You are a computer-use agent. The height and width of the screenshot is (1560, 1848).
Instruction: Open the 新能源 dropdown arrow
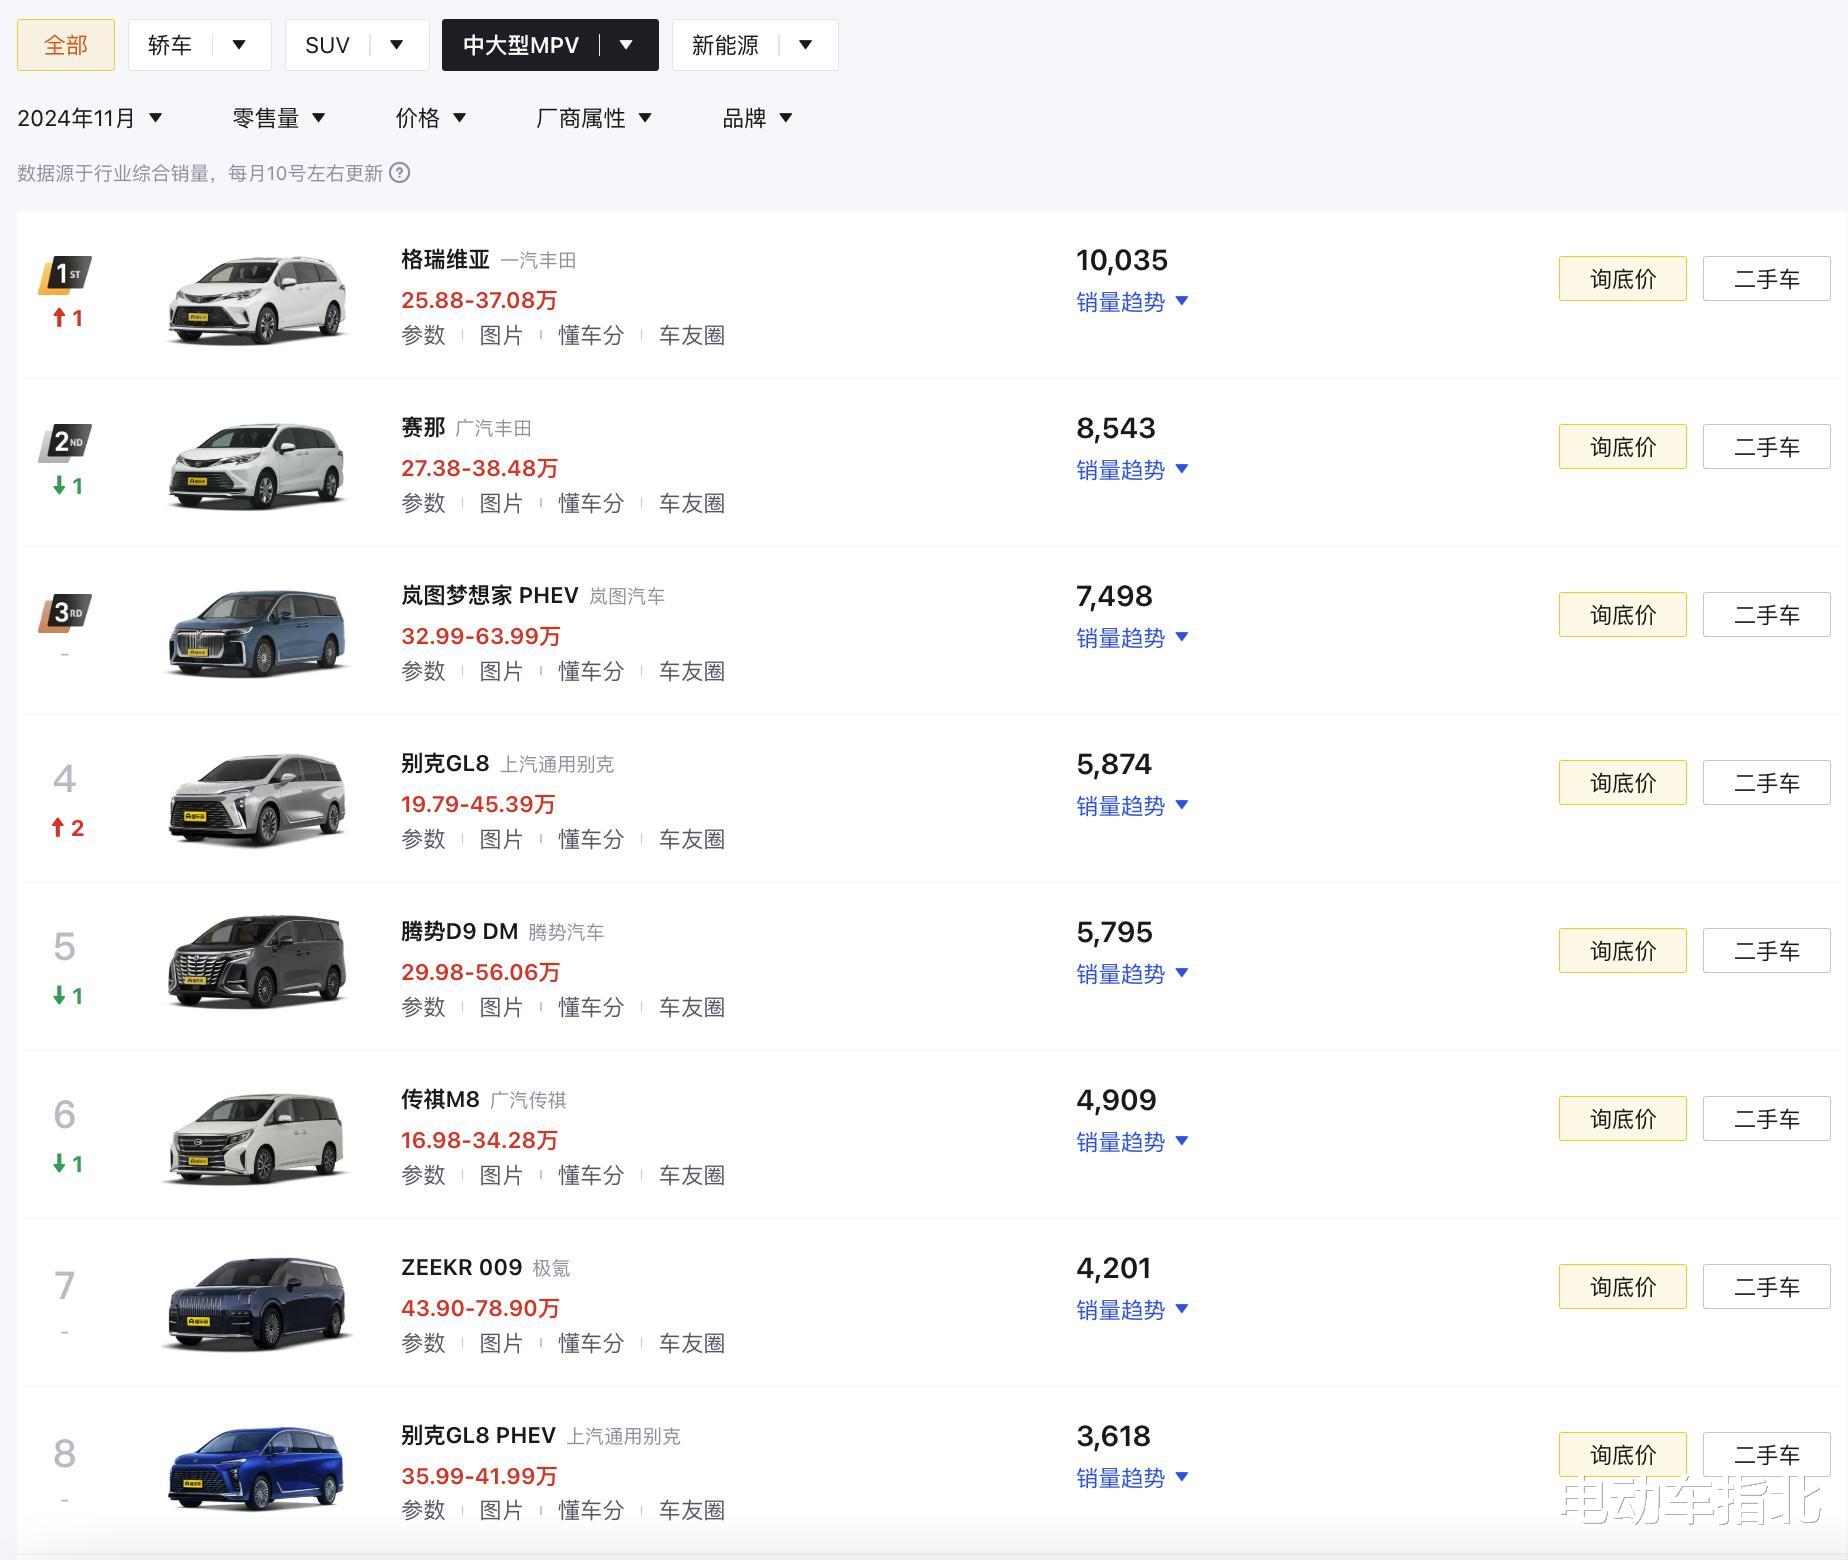(806, 45)
